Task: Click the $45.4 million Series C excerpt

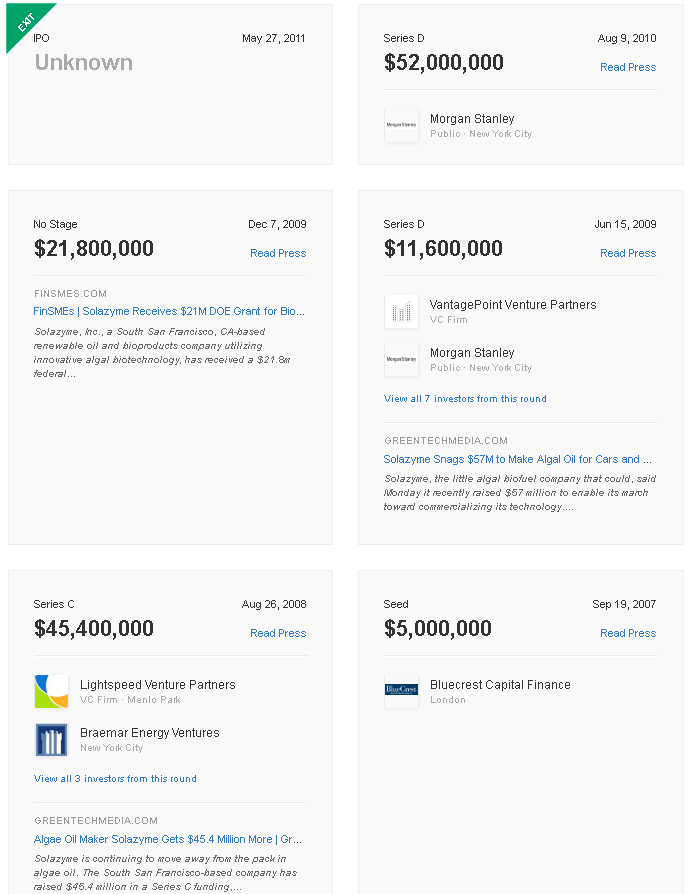Action: (165, 872)
